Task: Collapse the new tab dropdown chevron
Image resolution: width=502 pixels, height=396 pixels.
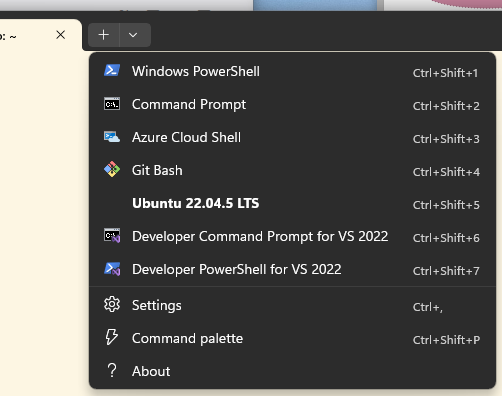Action: tap(133, 35)
